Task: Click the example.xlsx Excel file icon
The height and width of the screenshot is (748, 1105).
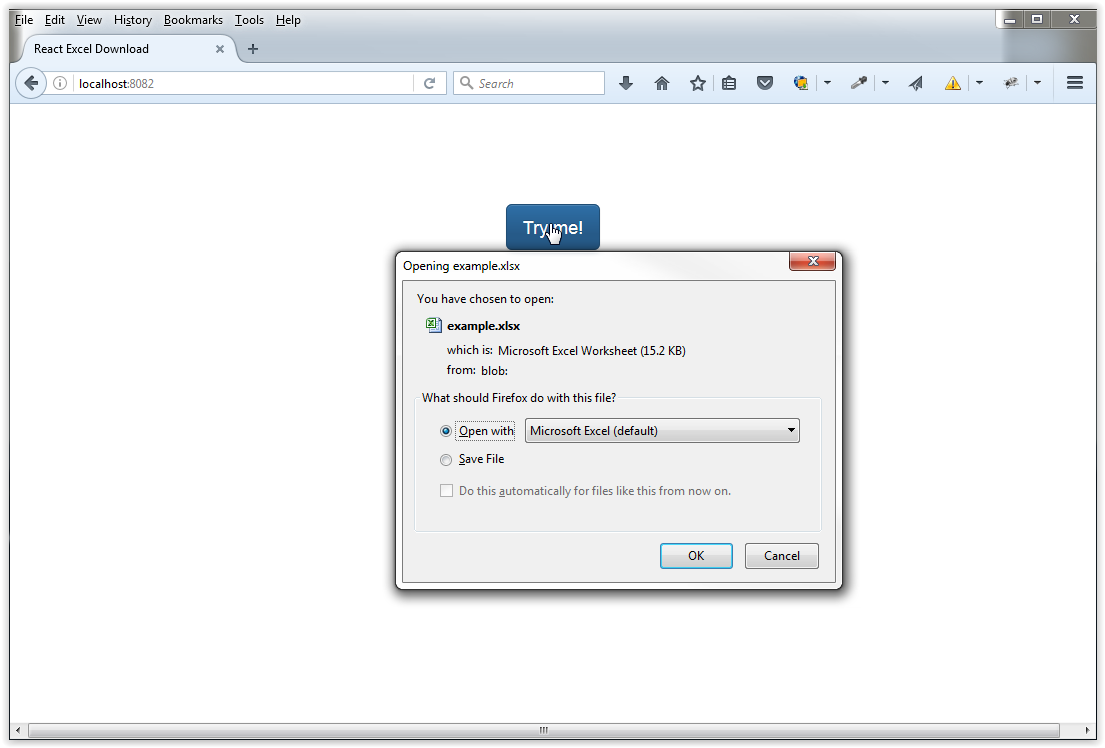Action: click(x=433, y=325)
